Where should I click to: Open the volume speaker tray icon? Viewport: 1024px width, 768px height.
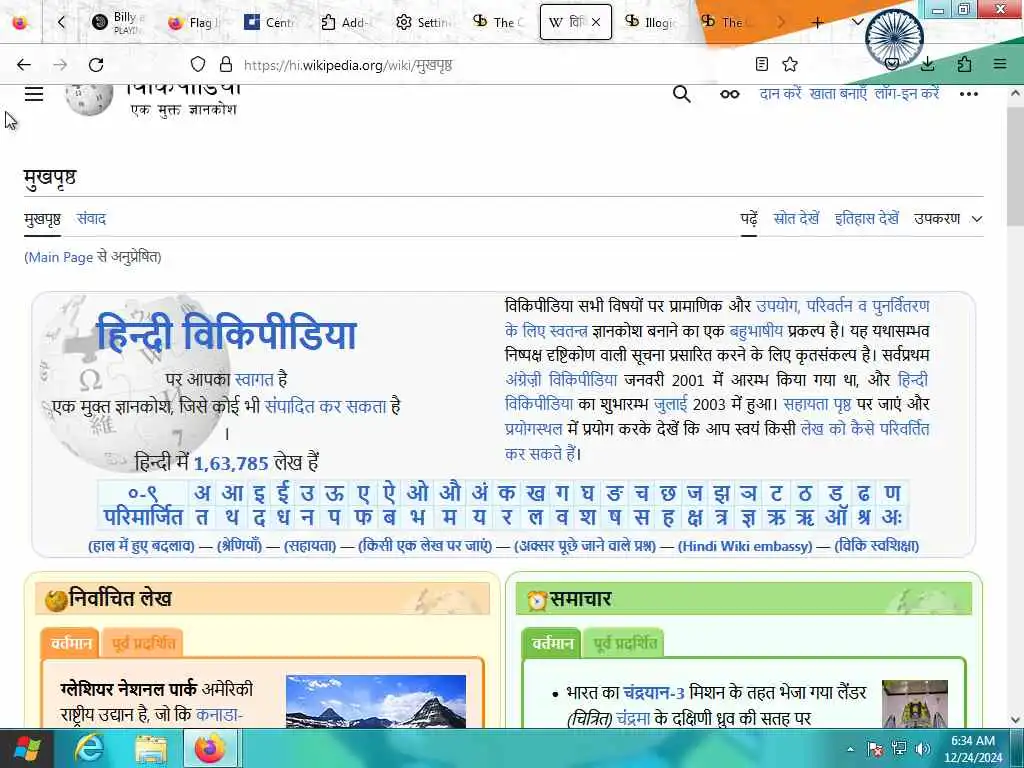coord(923,748)
